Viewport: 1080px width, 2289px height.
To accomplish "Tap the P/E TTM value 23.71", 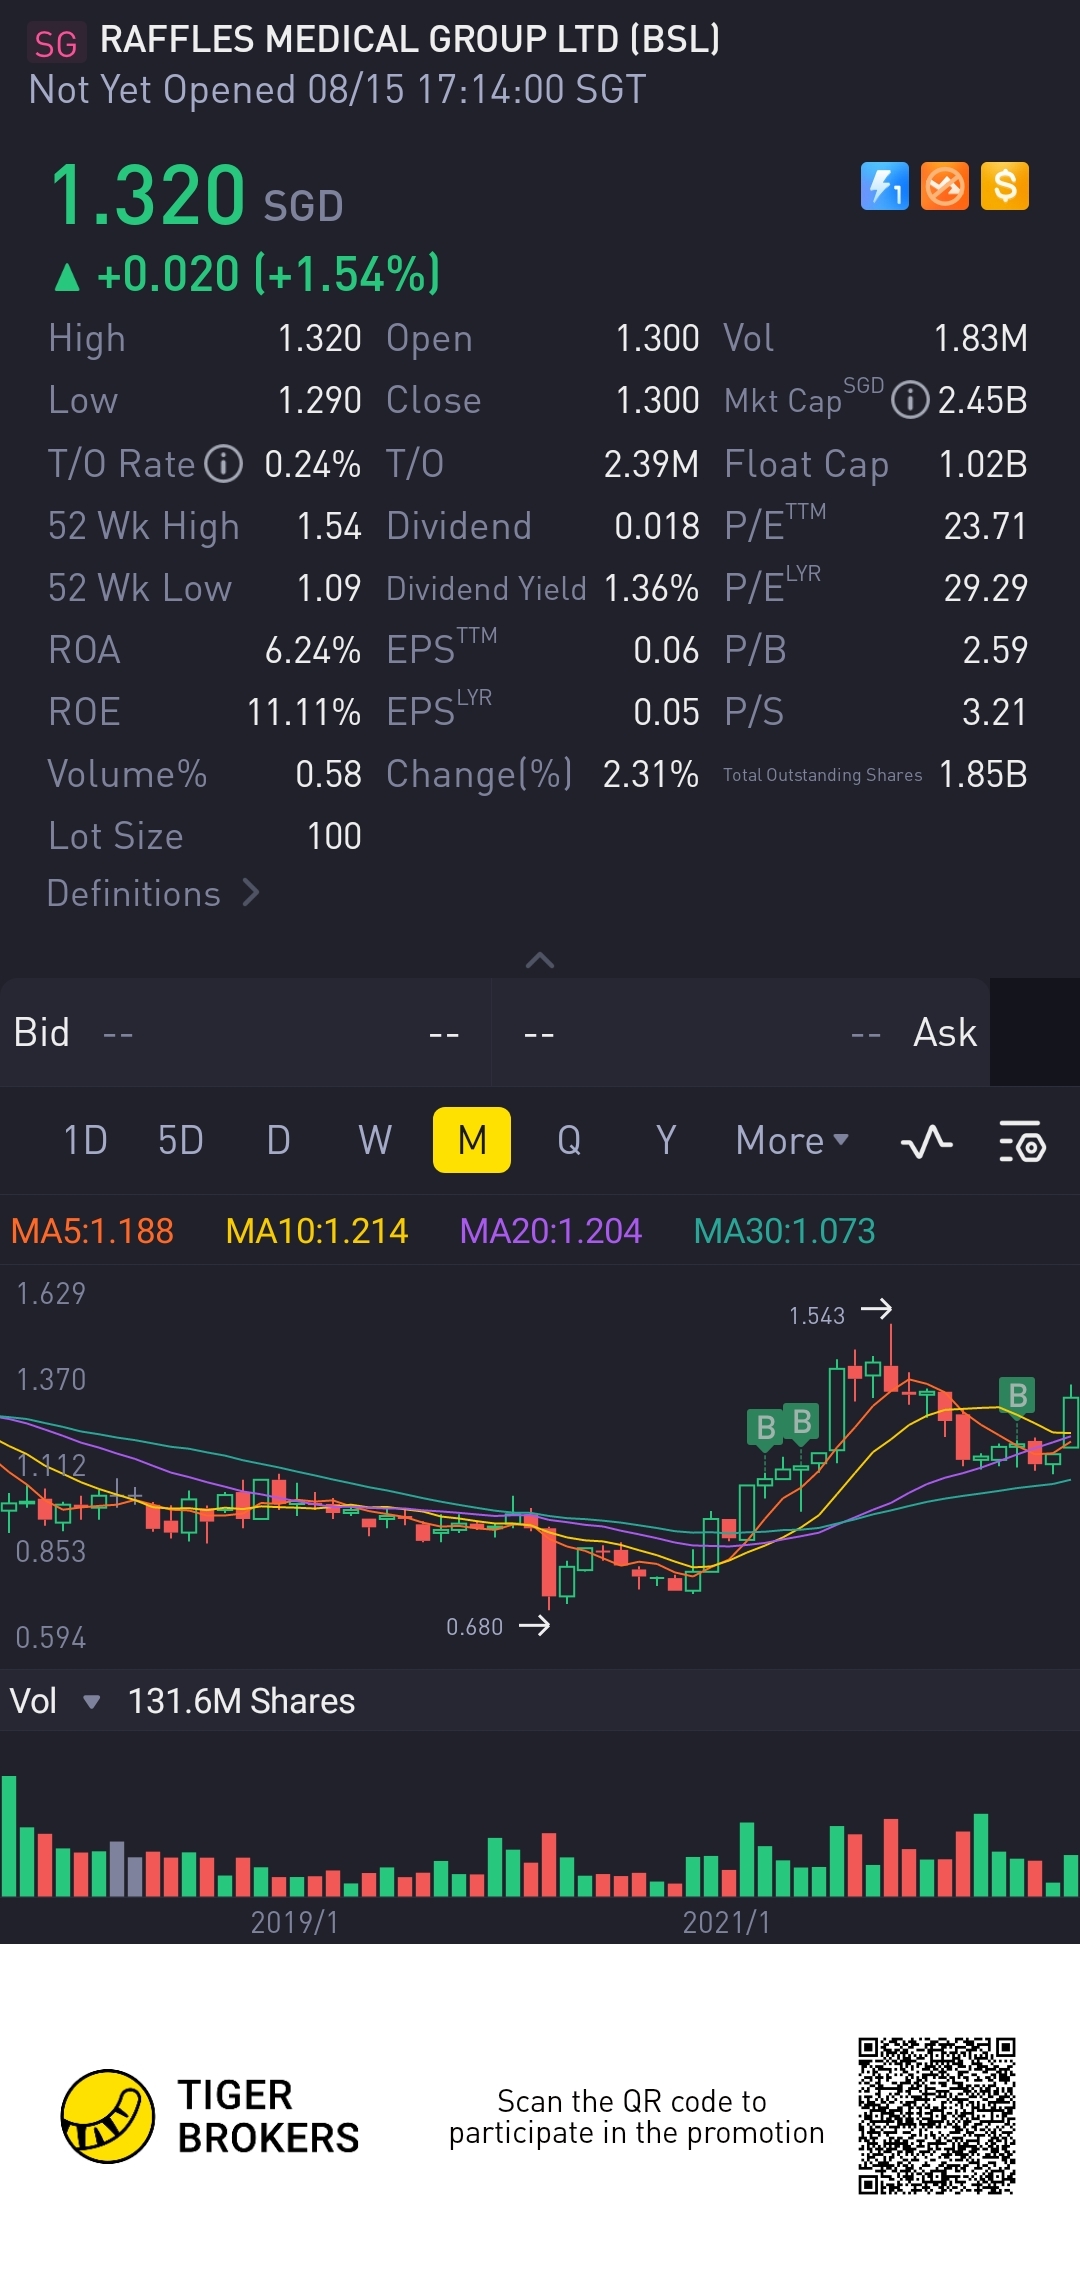I will coord(985,526).
